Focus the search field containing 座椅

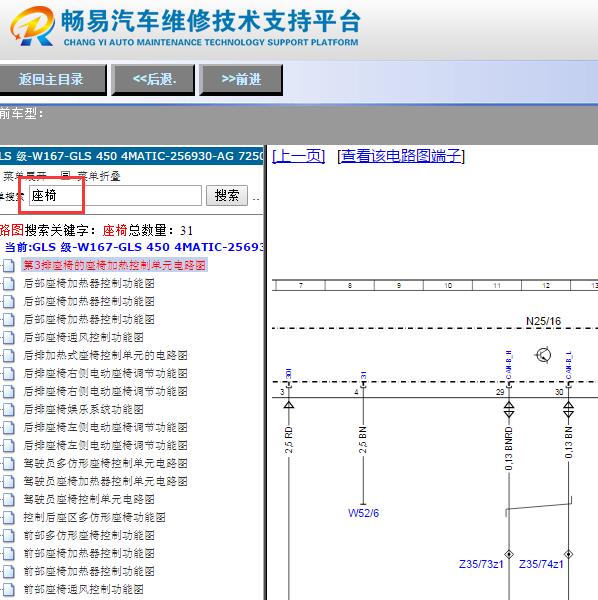click(115, 196)
